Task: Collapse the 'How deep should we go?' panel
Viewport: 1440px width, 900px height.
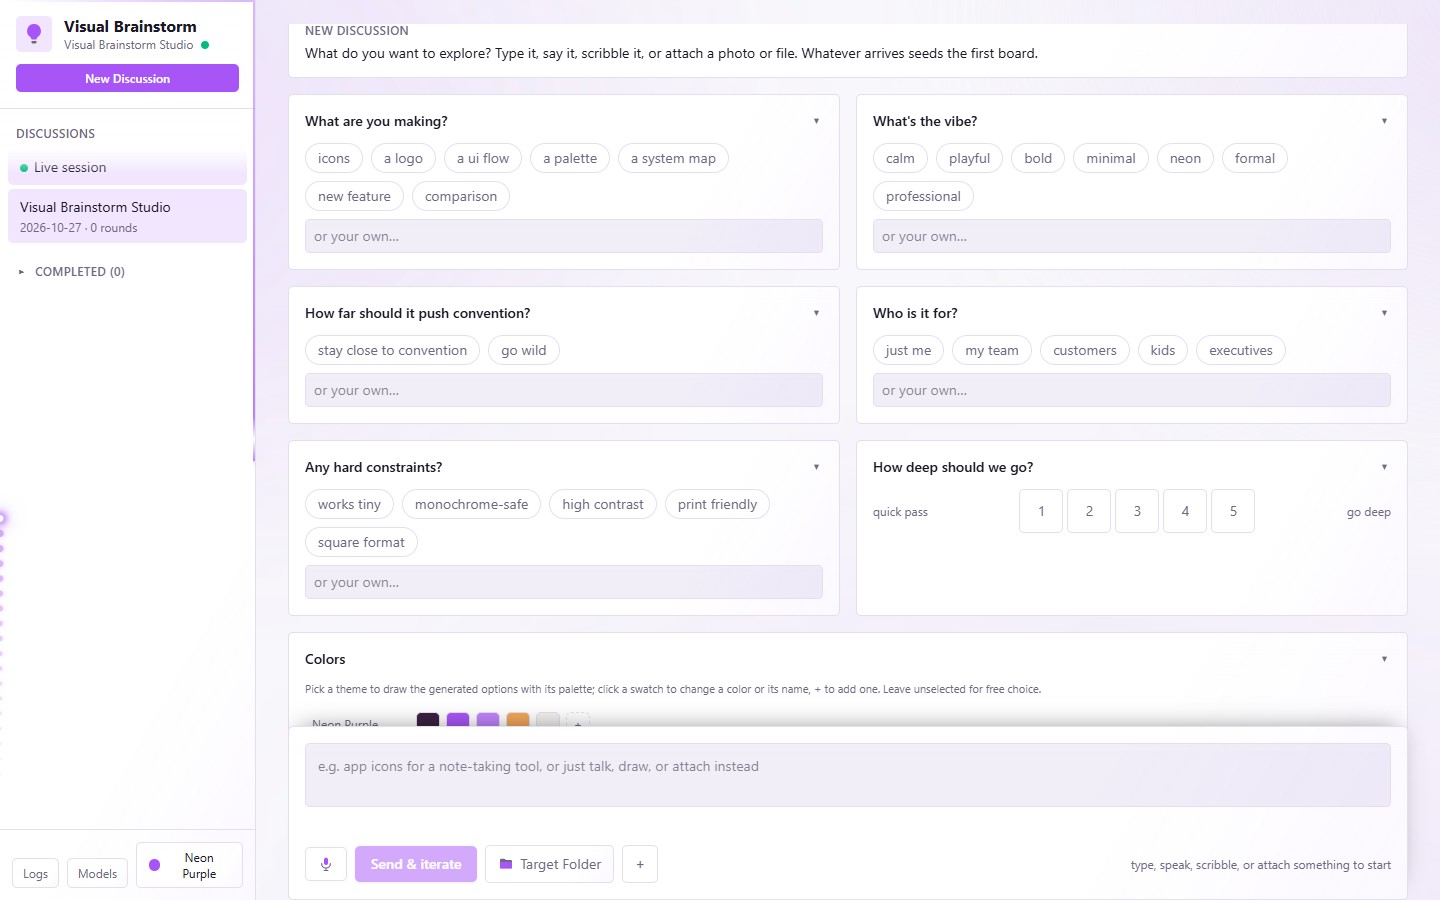Action: (1384, 467)
